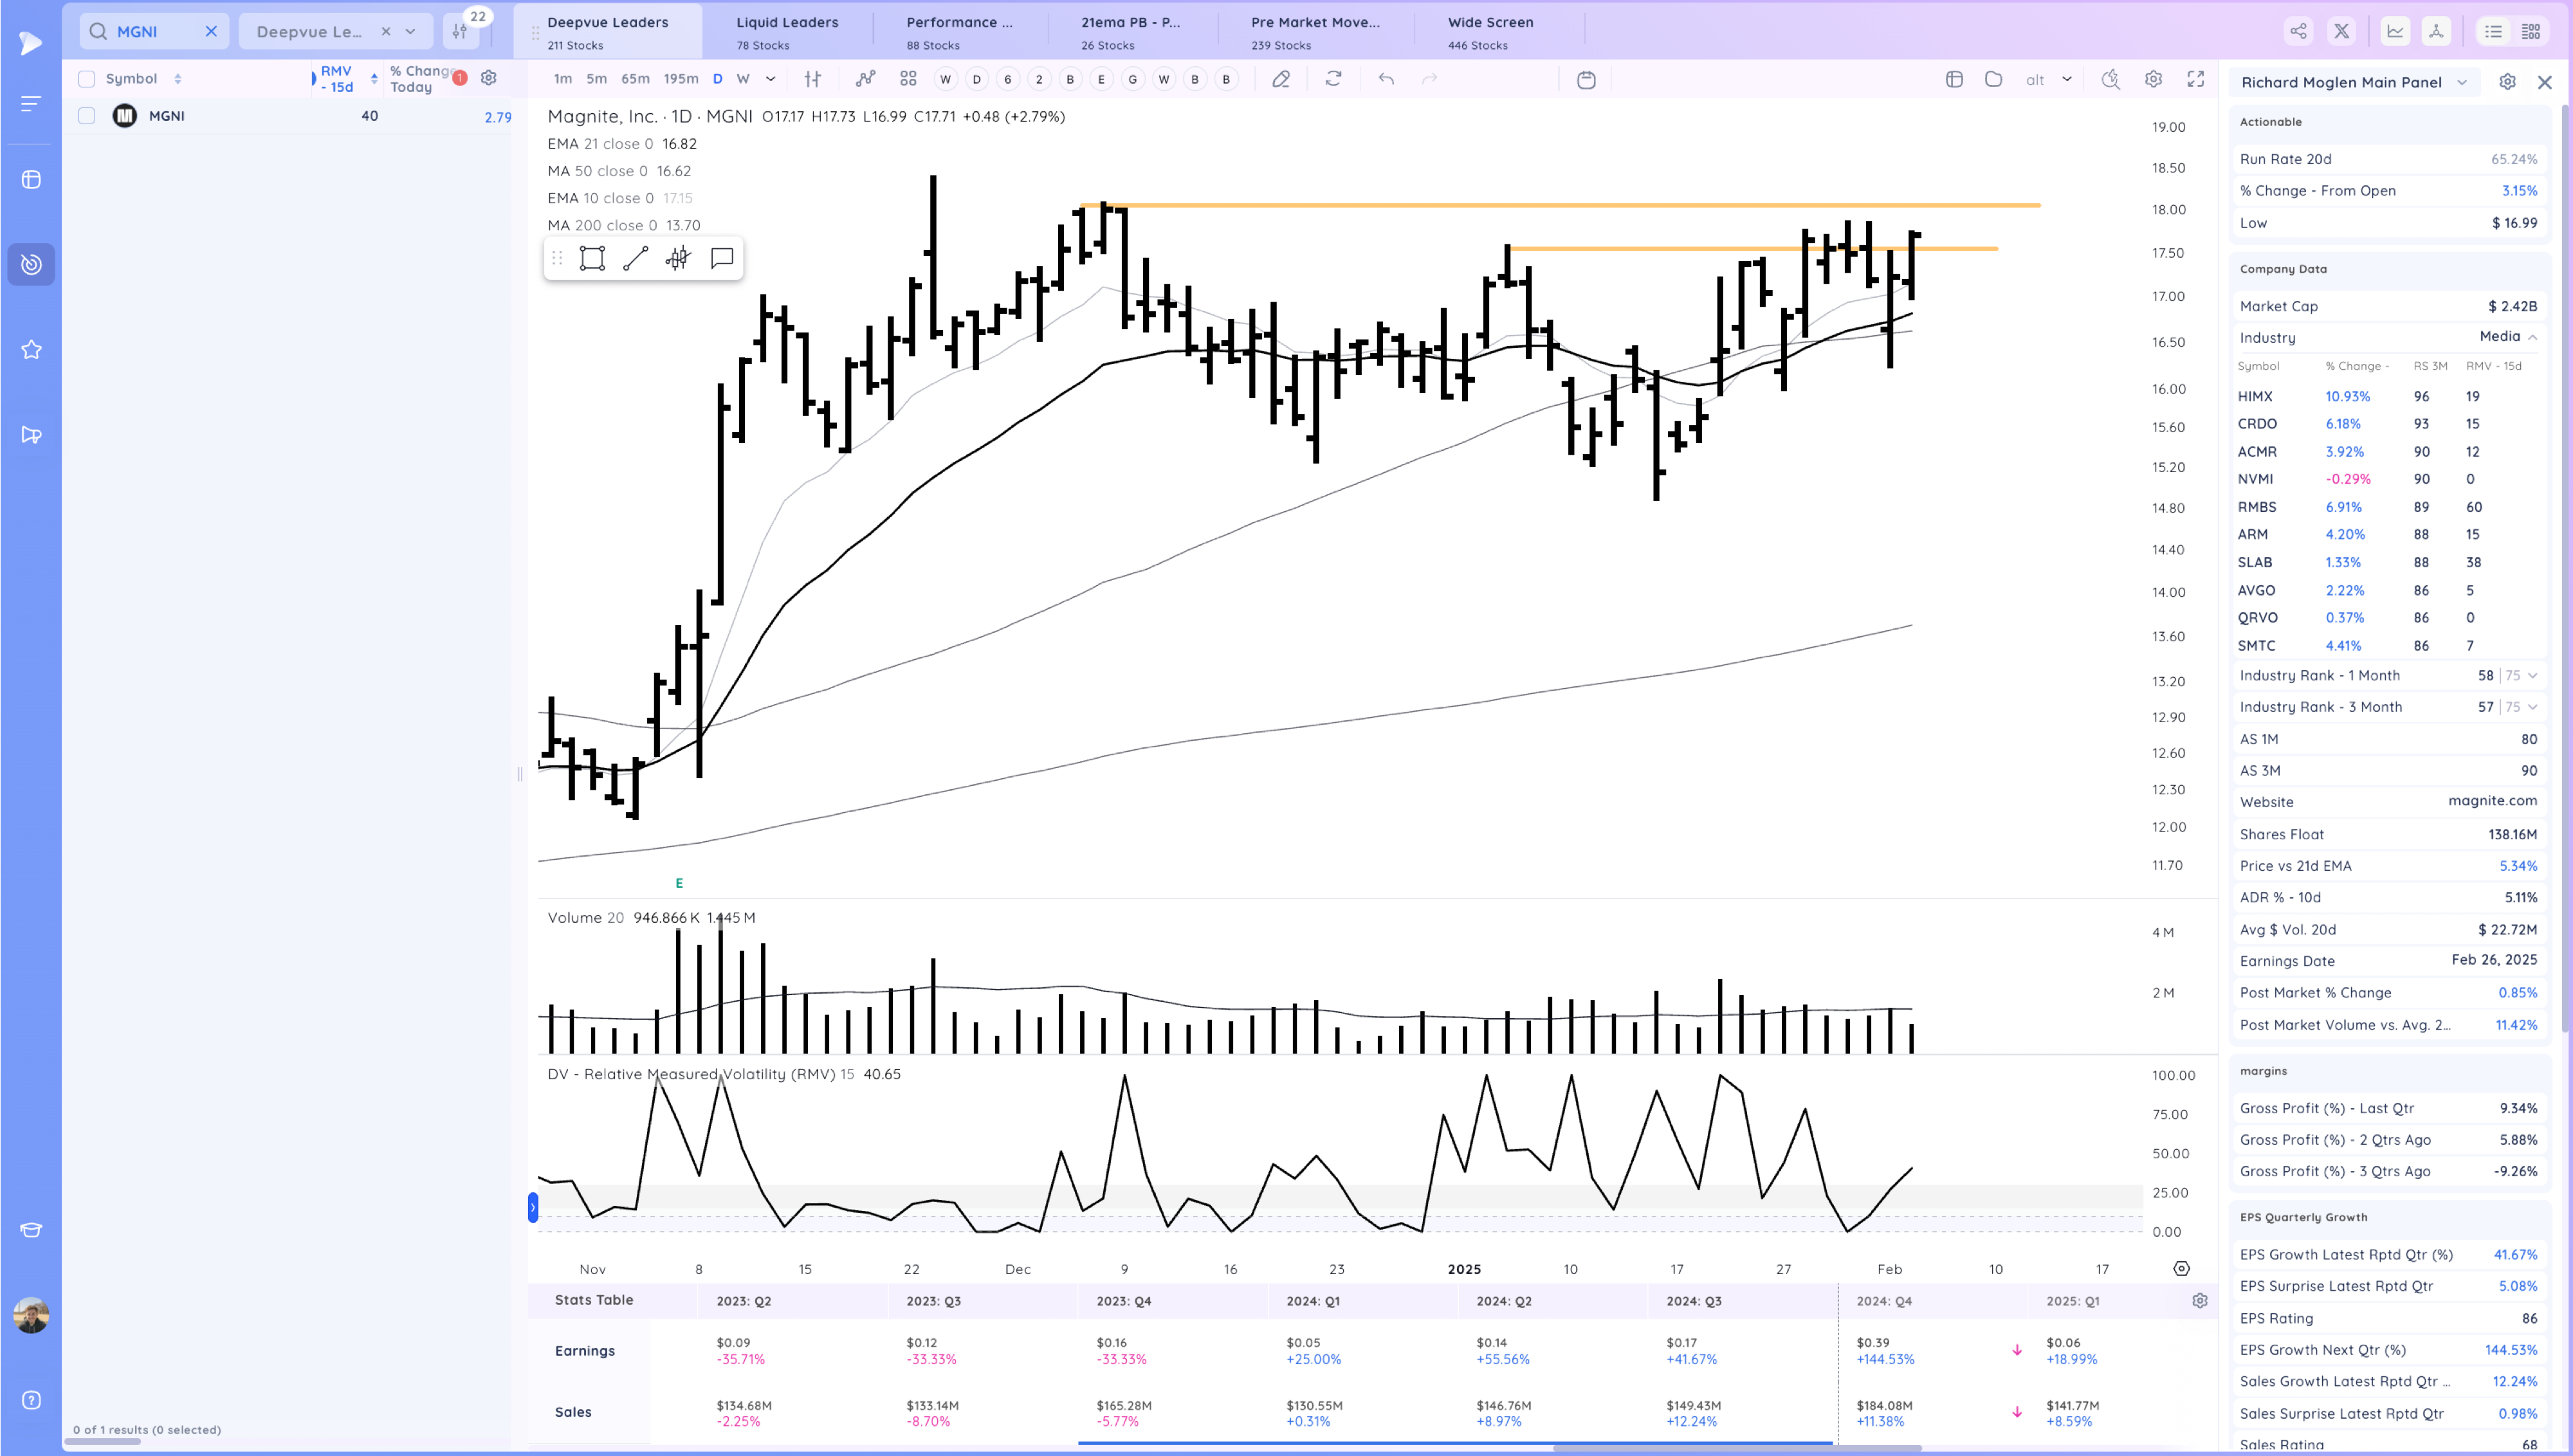Open the magnite.com website link
The width and height of the screenshot is (2573, 1456).
coord(2492,801)
